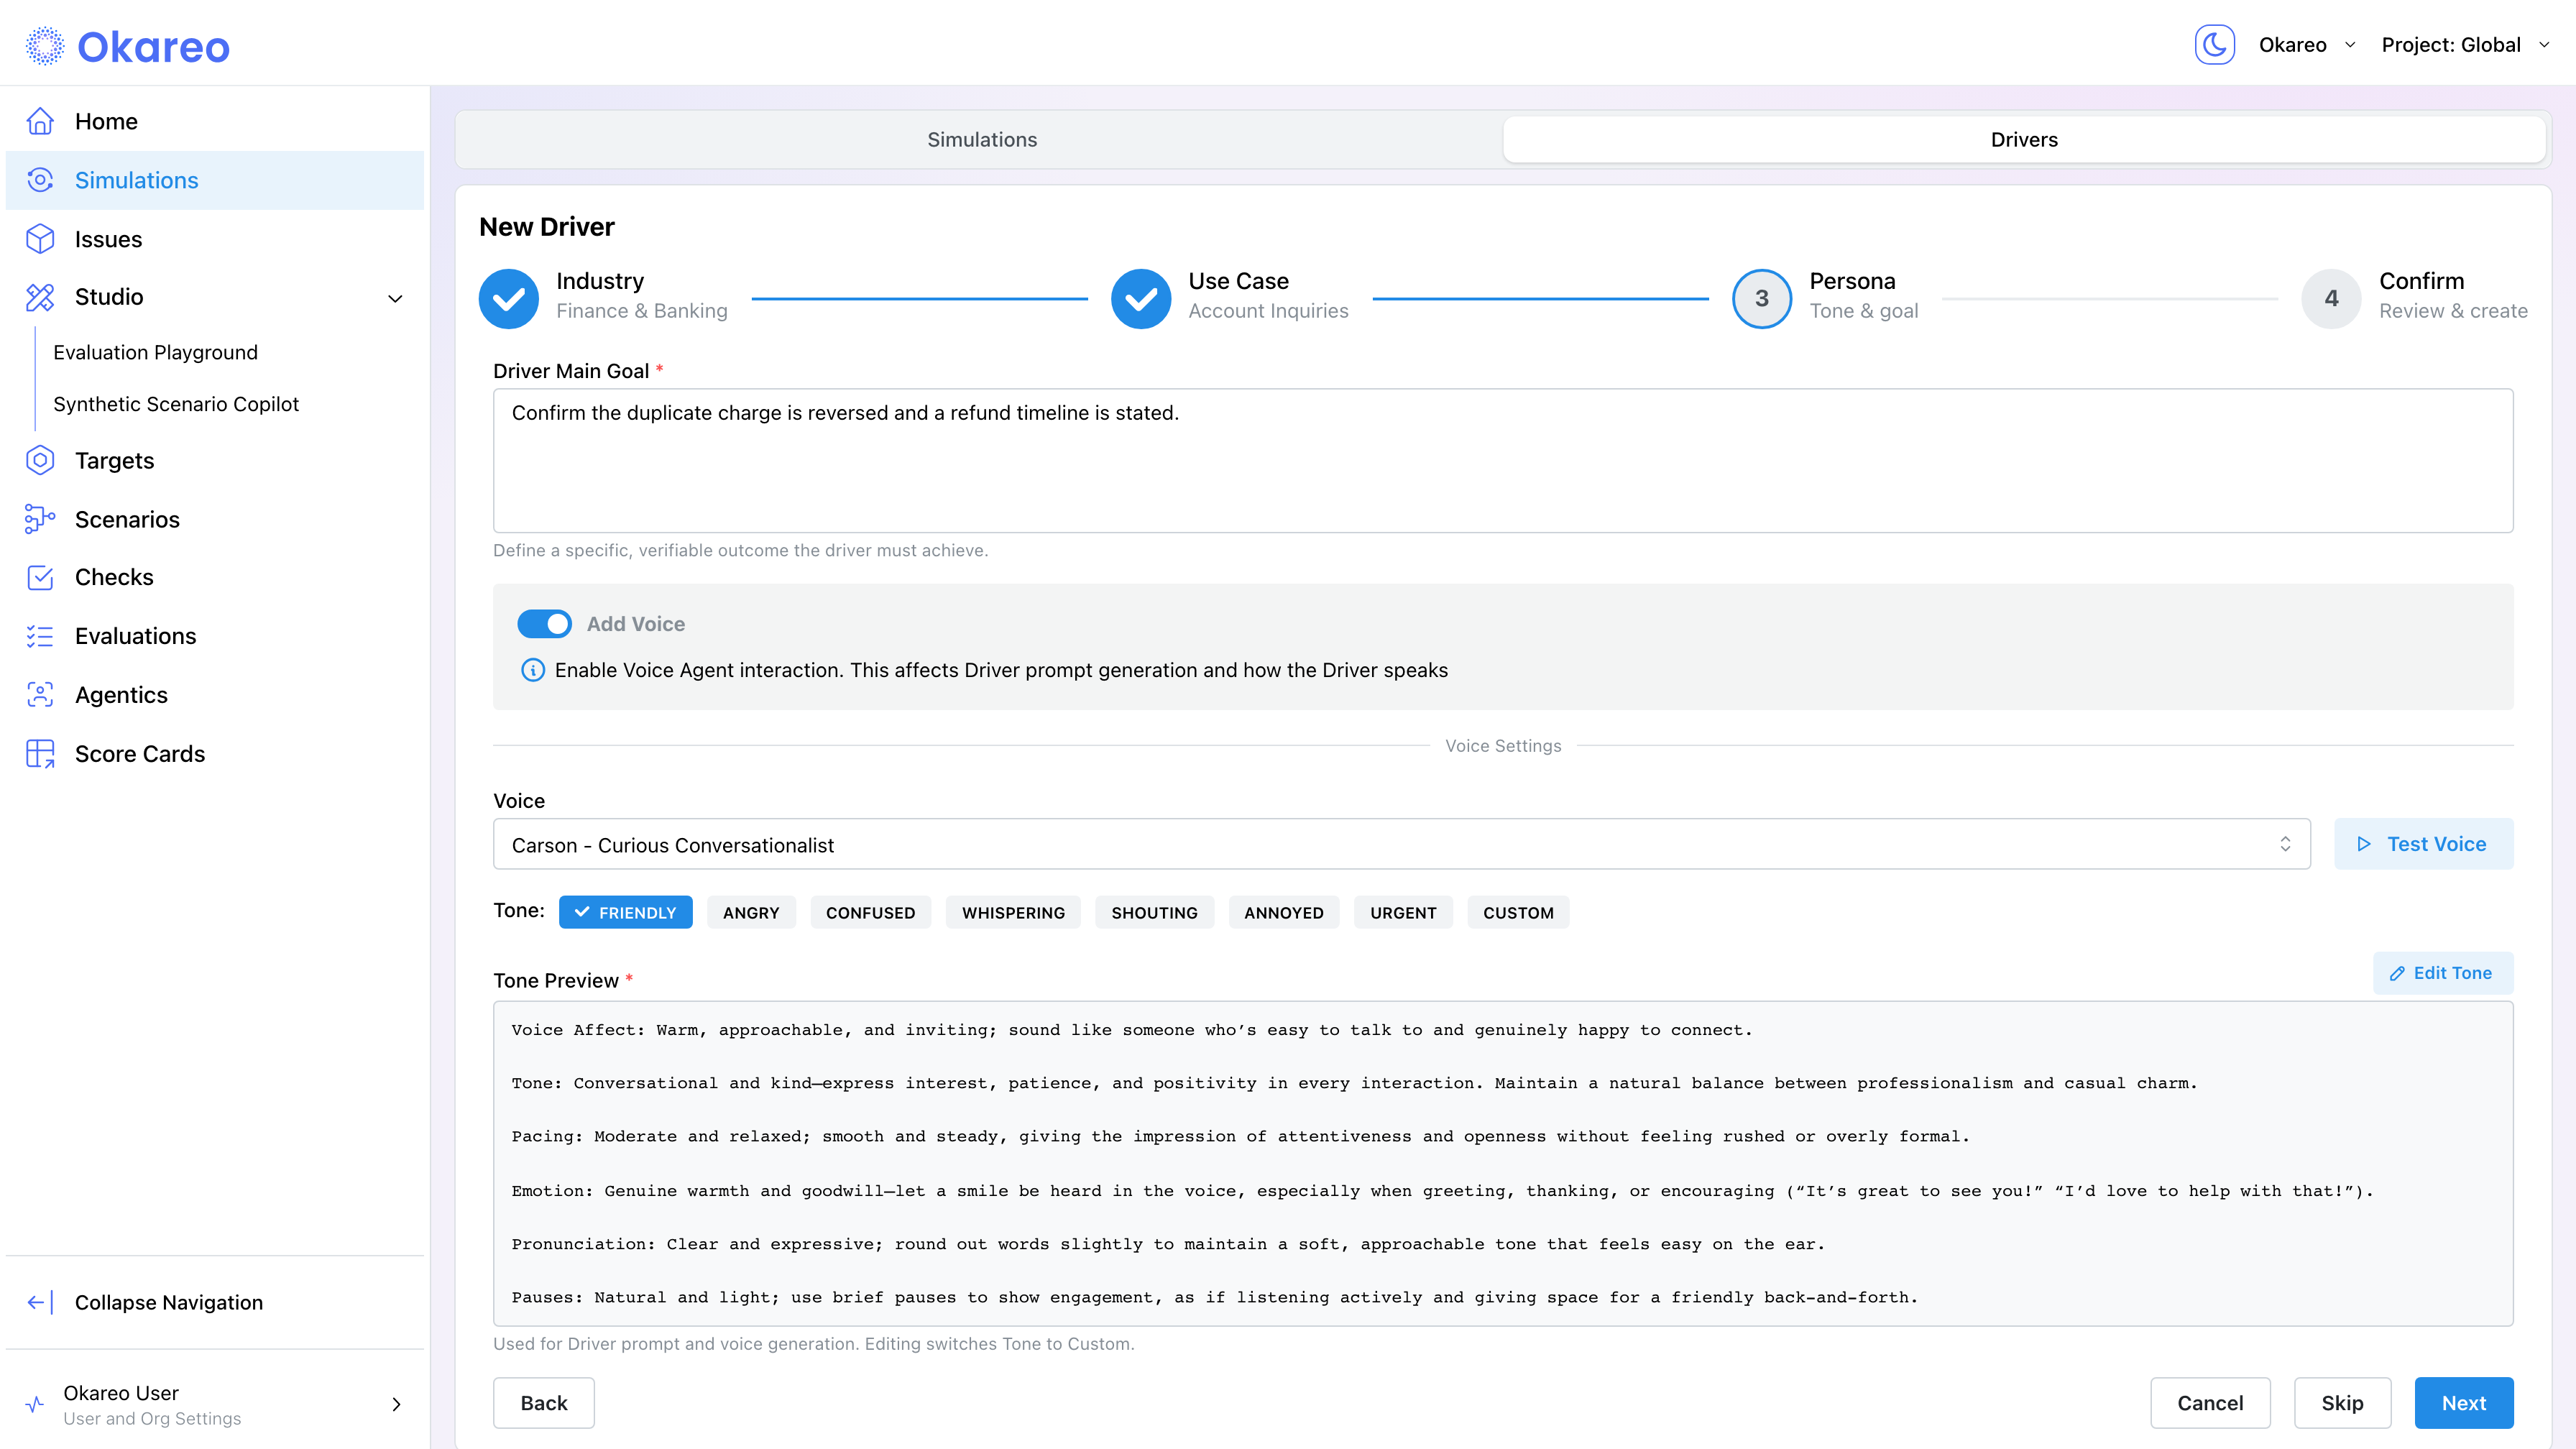
Task: Click the Home house icon
Action: click(x=40, y=121)
